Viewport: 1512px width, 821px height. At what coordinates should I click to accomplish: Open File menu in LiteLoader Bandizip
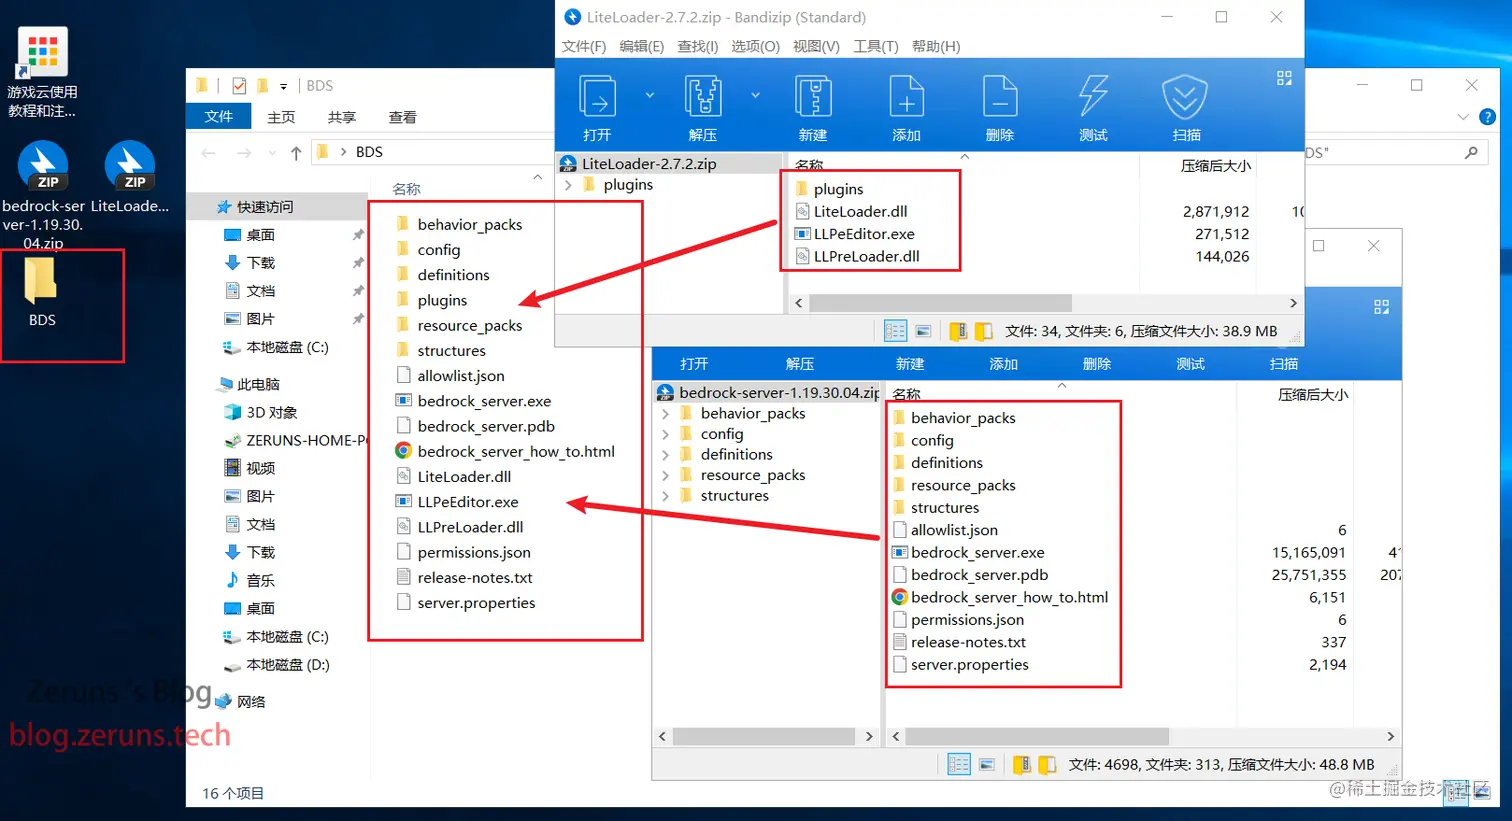(x=584, y=46)
